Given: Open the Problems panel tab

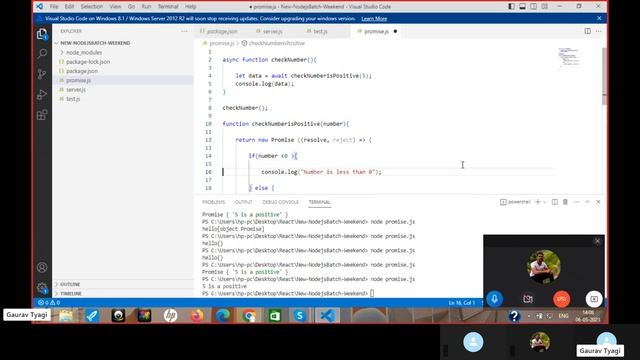Looking at the screenshot, I should [213, 202].
